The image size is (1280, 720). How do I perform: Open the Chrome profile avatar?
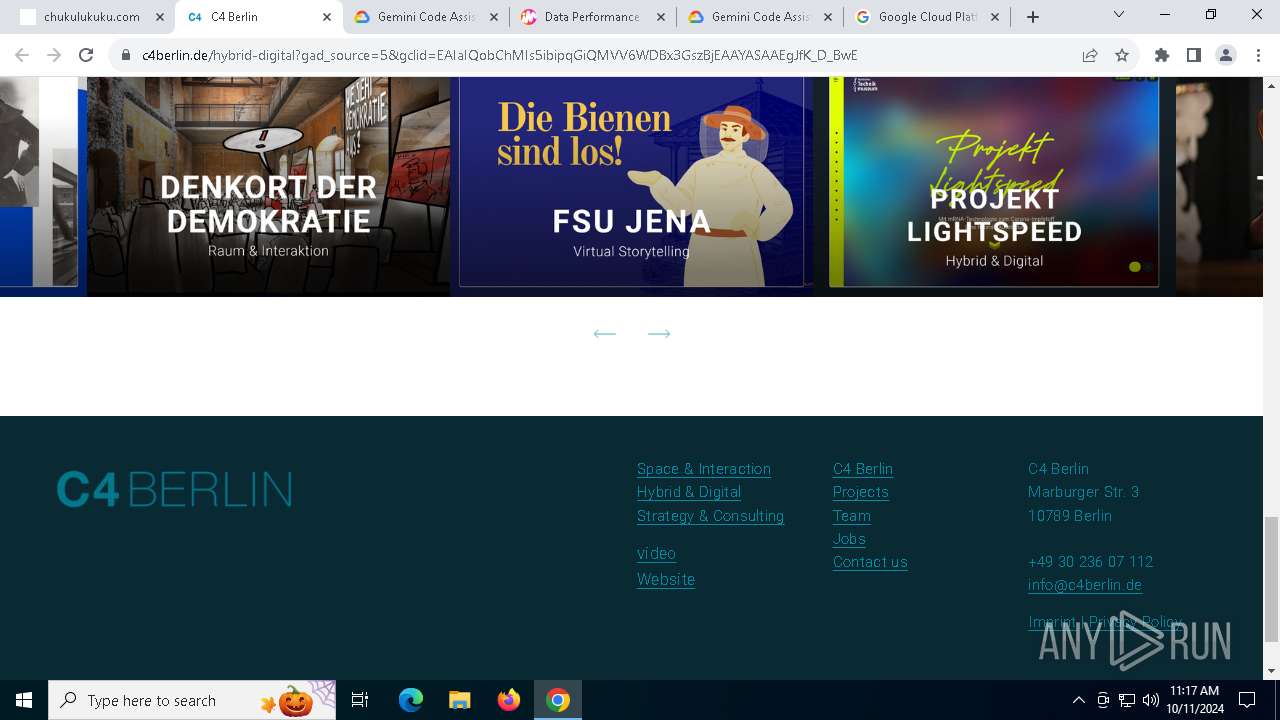[1226, 55]
